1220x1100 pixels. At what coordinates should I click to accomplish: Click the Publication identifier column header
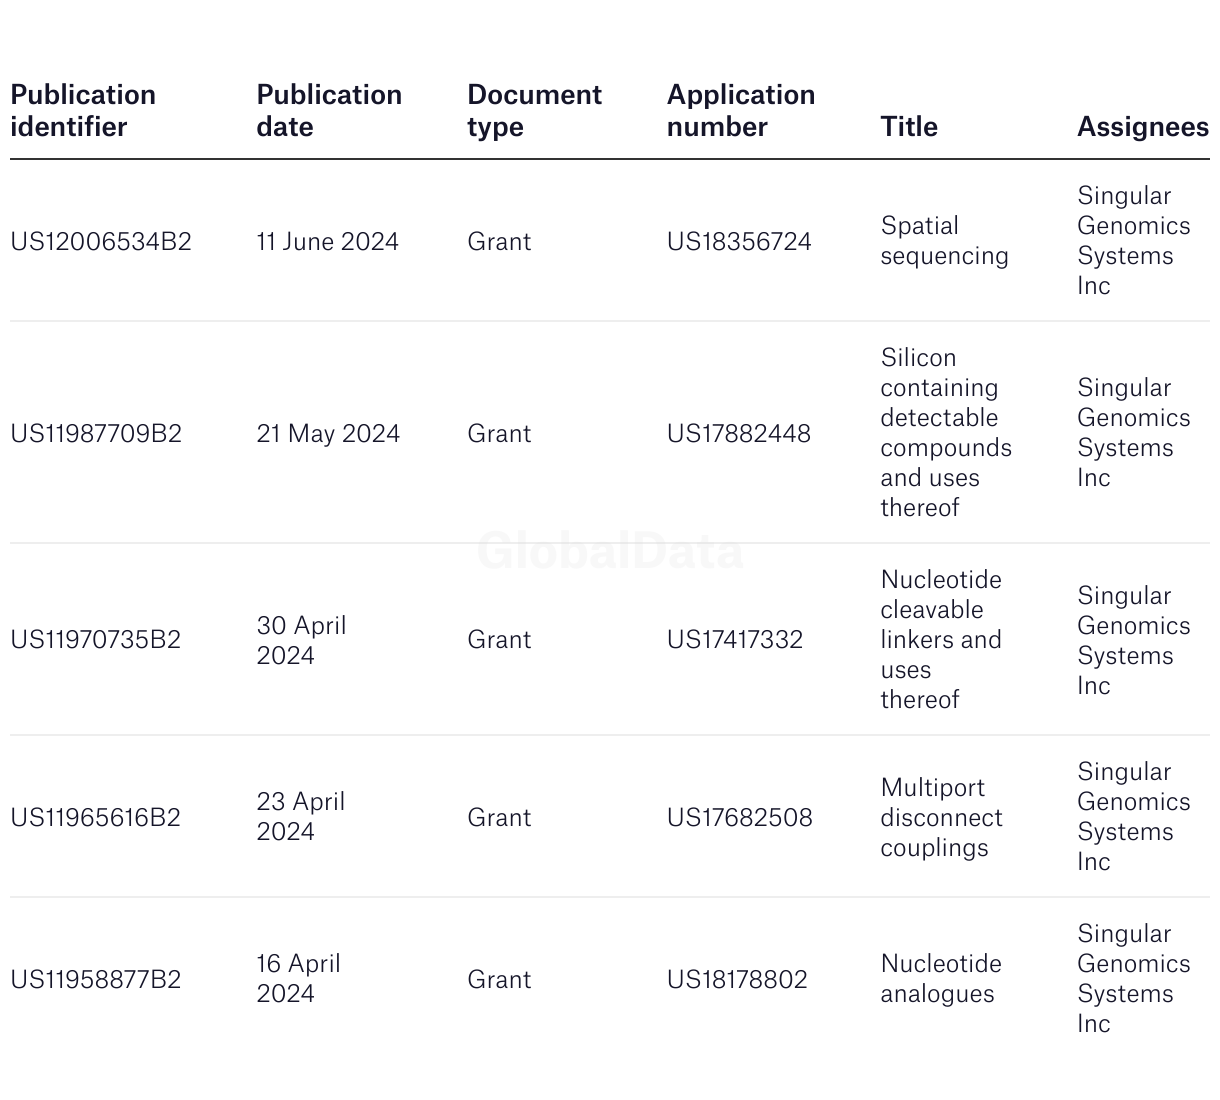[83, 111]
